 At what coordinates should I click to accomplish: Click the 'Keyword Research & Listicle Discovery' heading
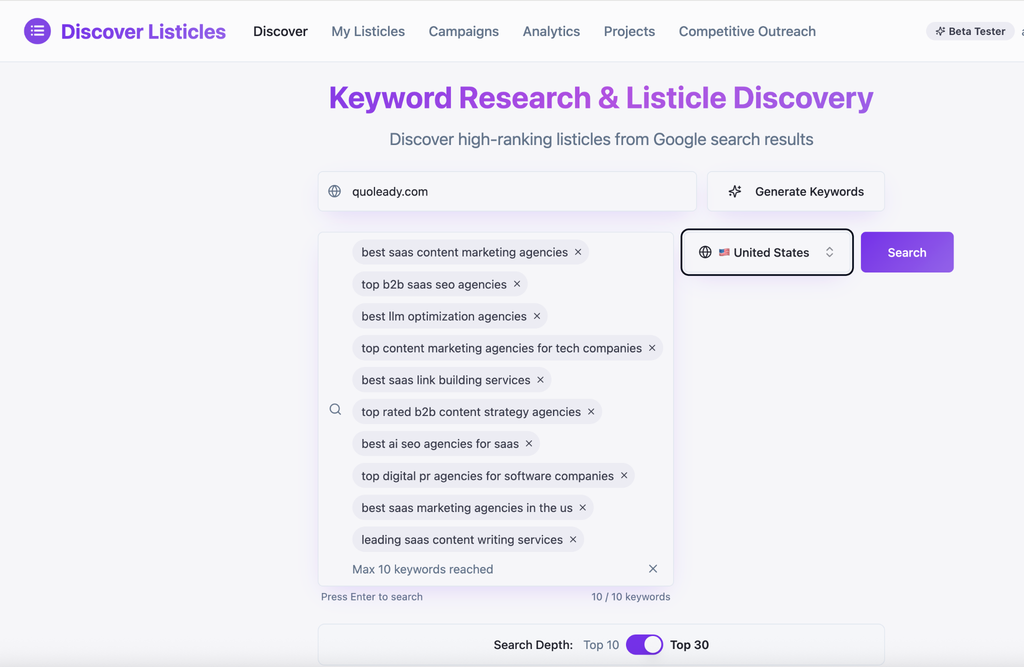pyautogui.click(x=601, y=98)
